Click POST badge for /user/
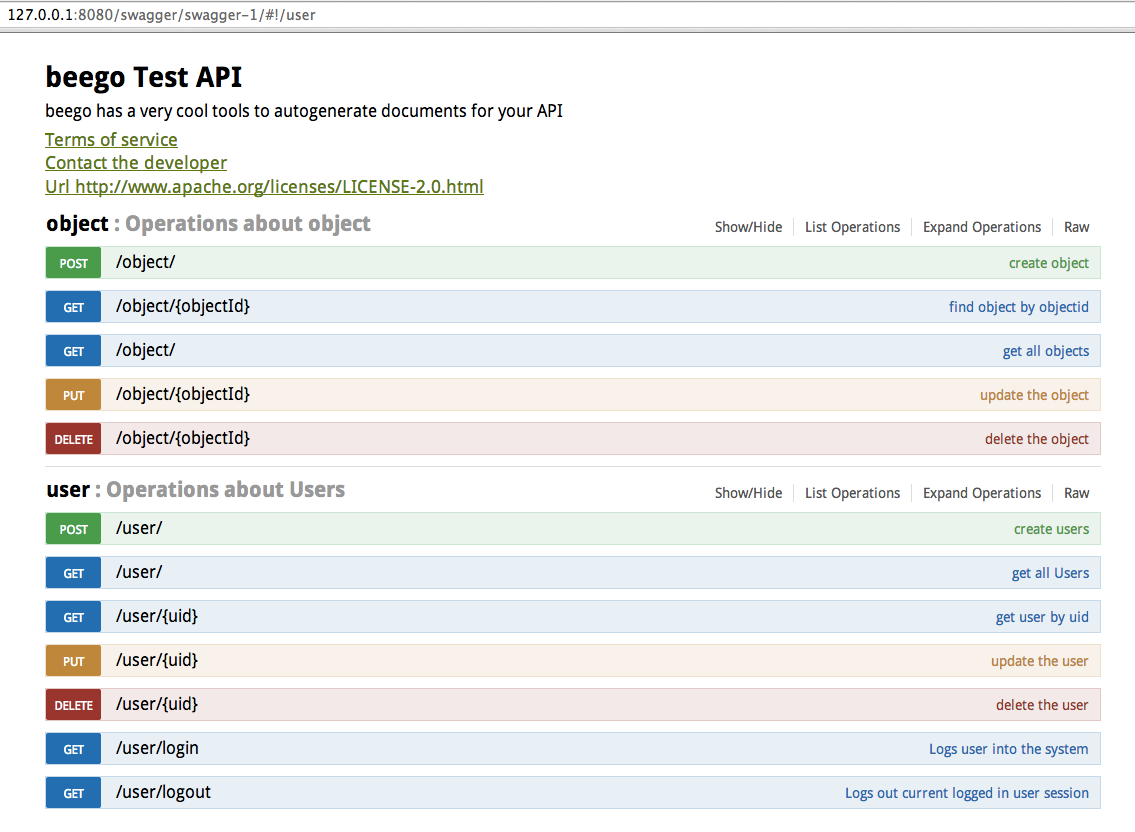 [x=73, y=529]
